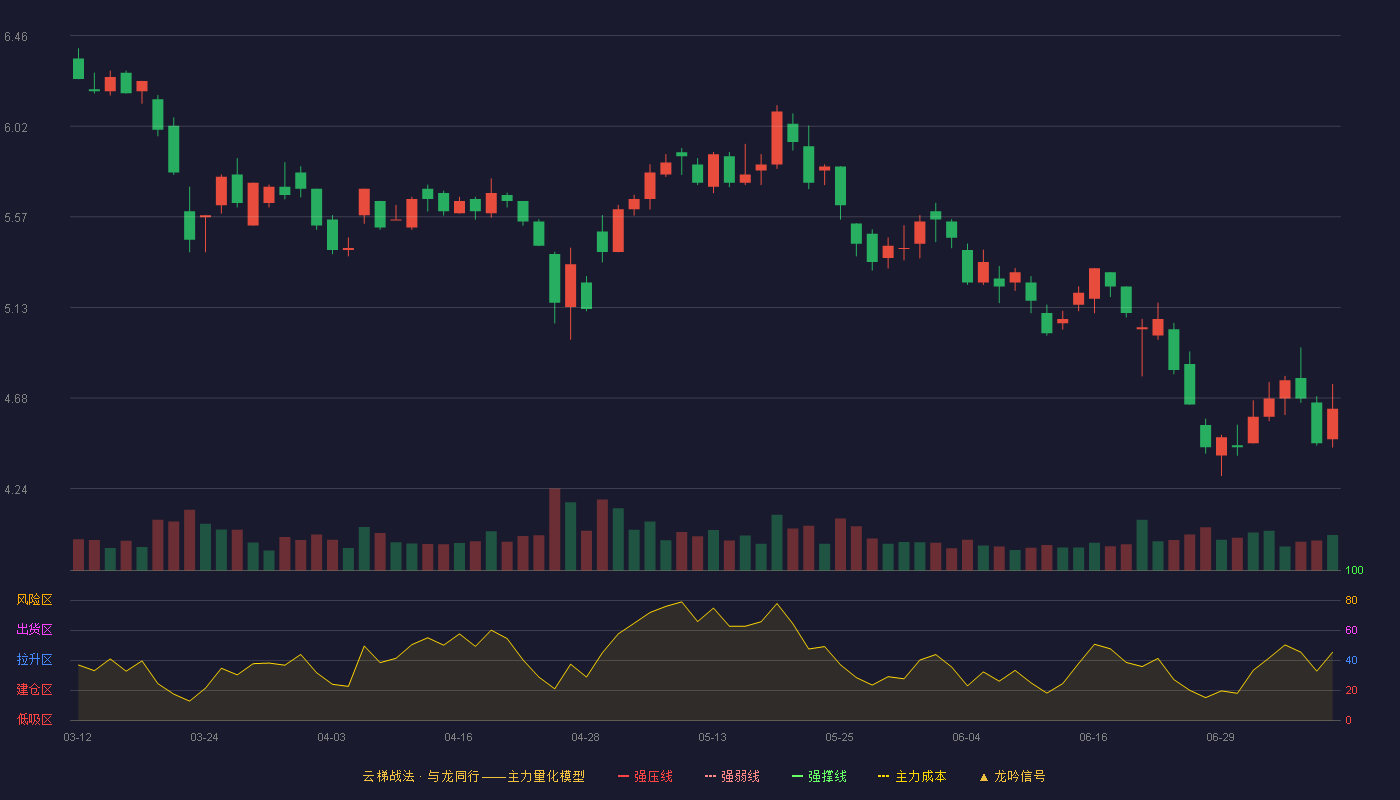Toggle the 龙吟信号 legend entry
Screen dimensions: 1400x800
click(1012, 776)
